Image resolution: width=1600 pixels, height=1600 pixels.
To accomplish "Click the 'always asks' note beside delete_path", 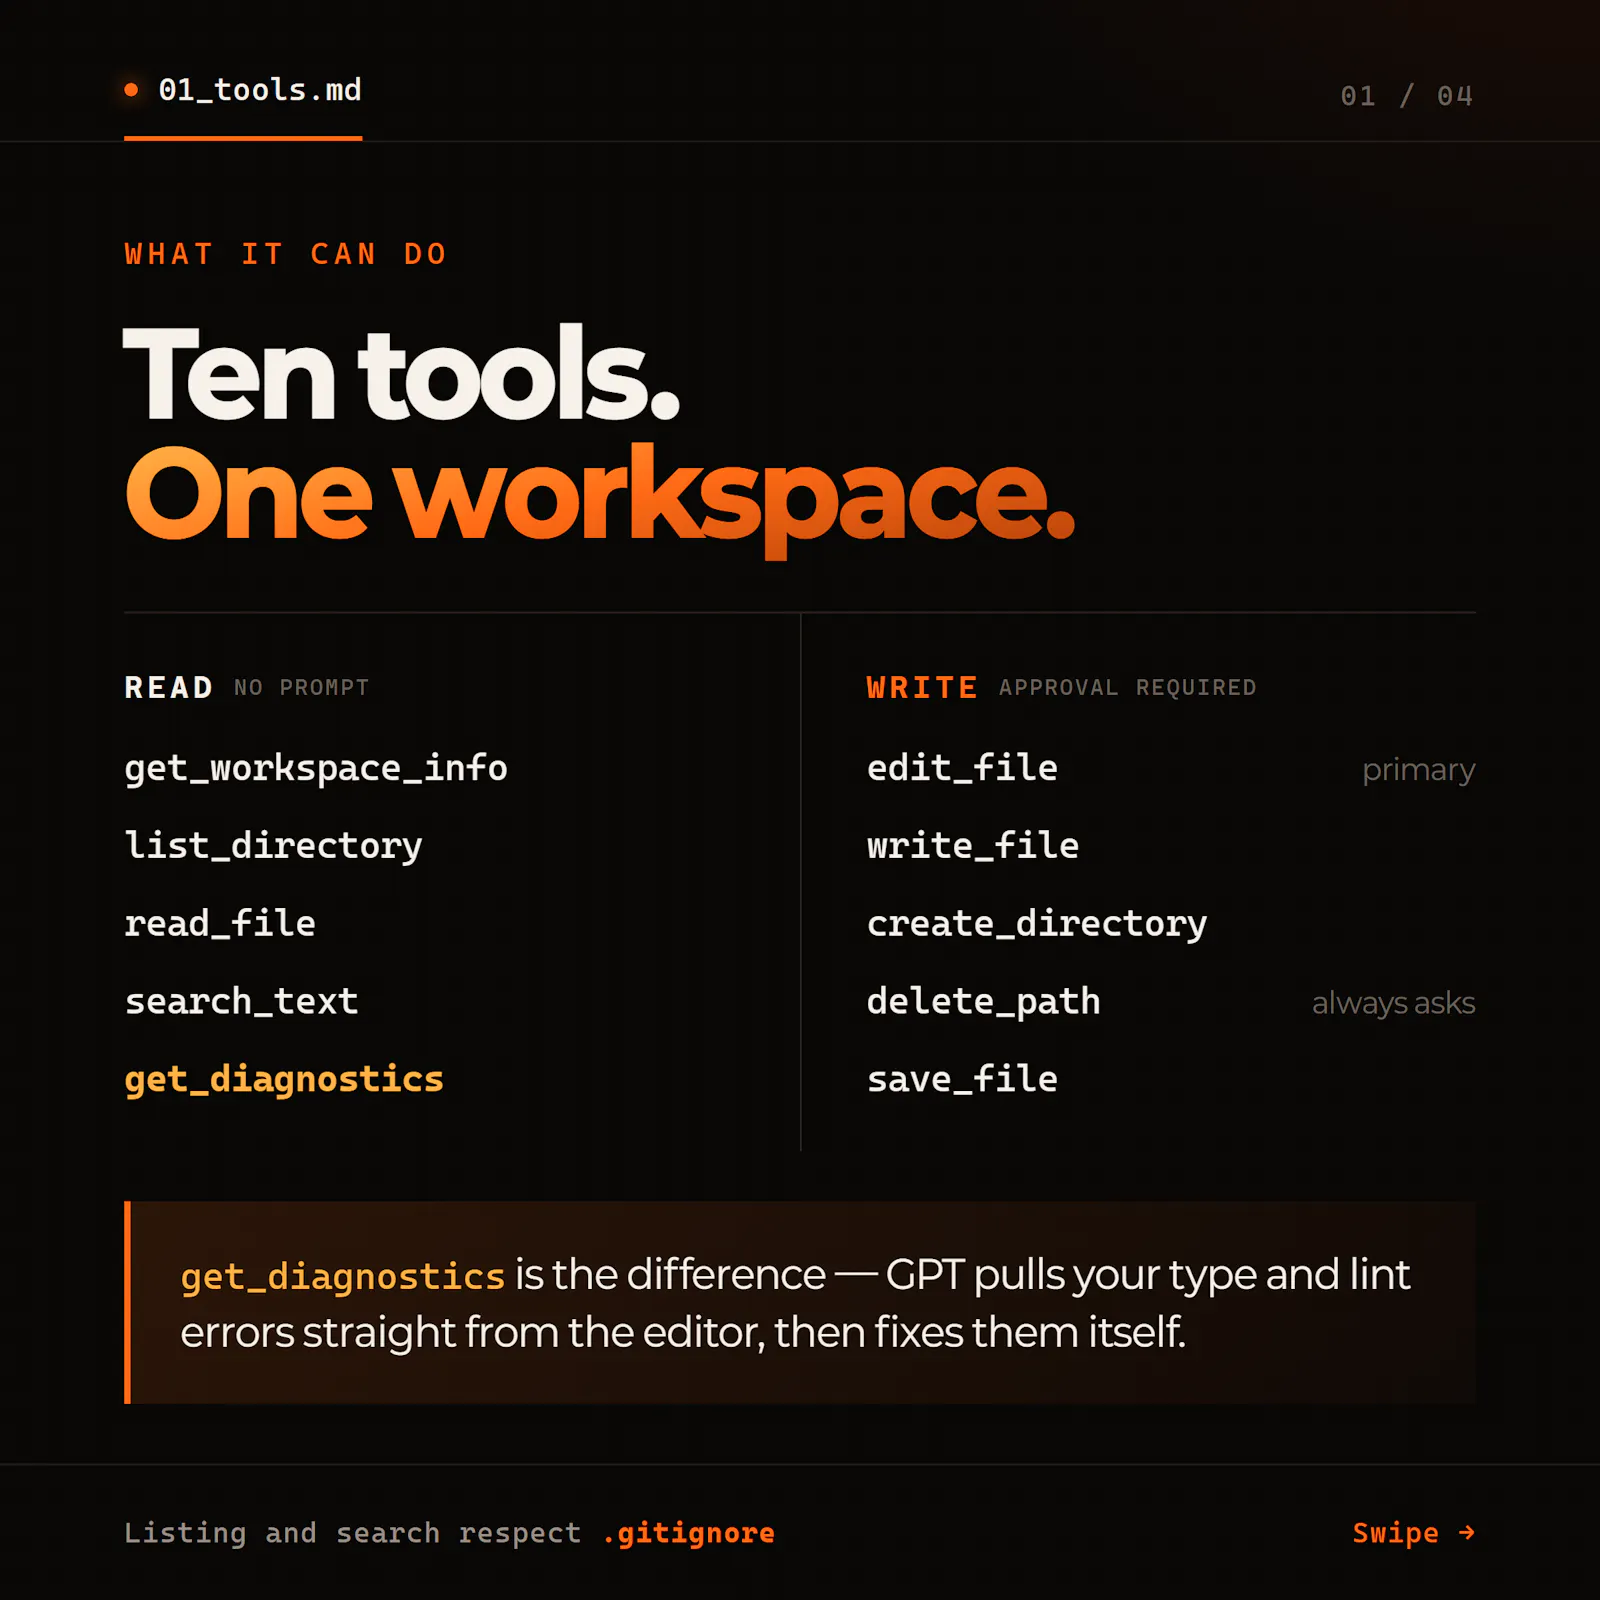I will [1393, 1003].
